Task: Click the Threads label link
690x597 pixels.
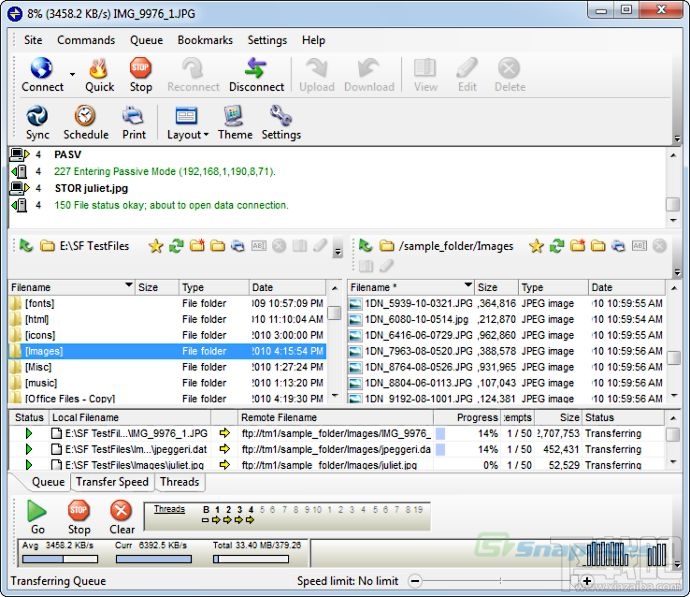Action: (x=169, y=509)
